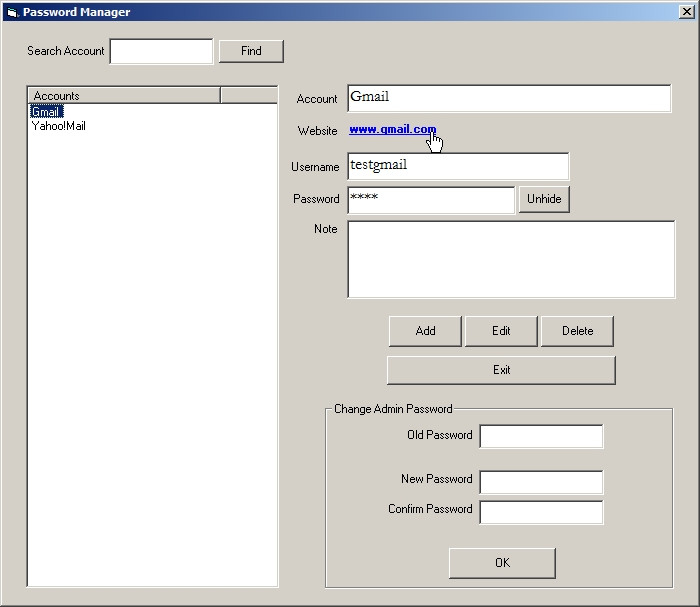The width and height of the screenshot is (700, 607).
Task: Click inside the Note text area
Action: click(x=511, y=259)
